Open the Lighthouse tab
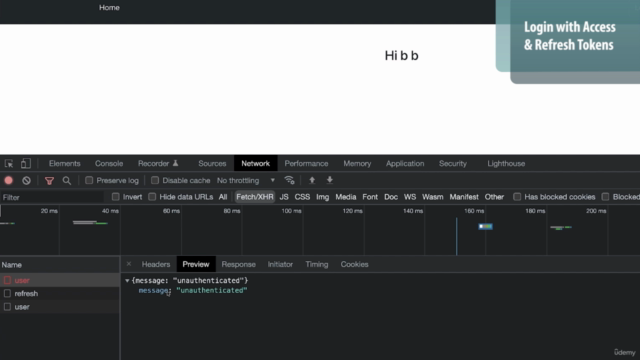 click(506, 163)
